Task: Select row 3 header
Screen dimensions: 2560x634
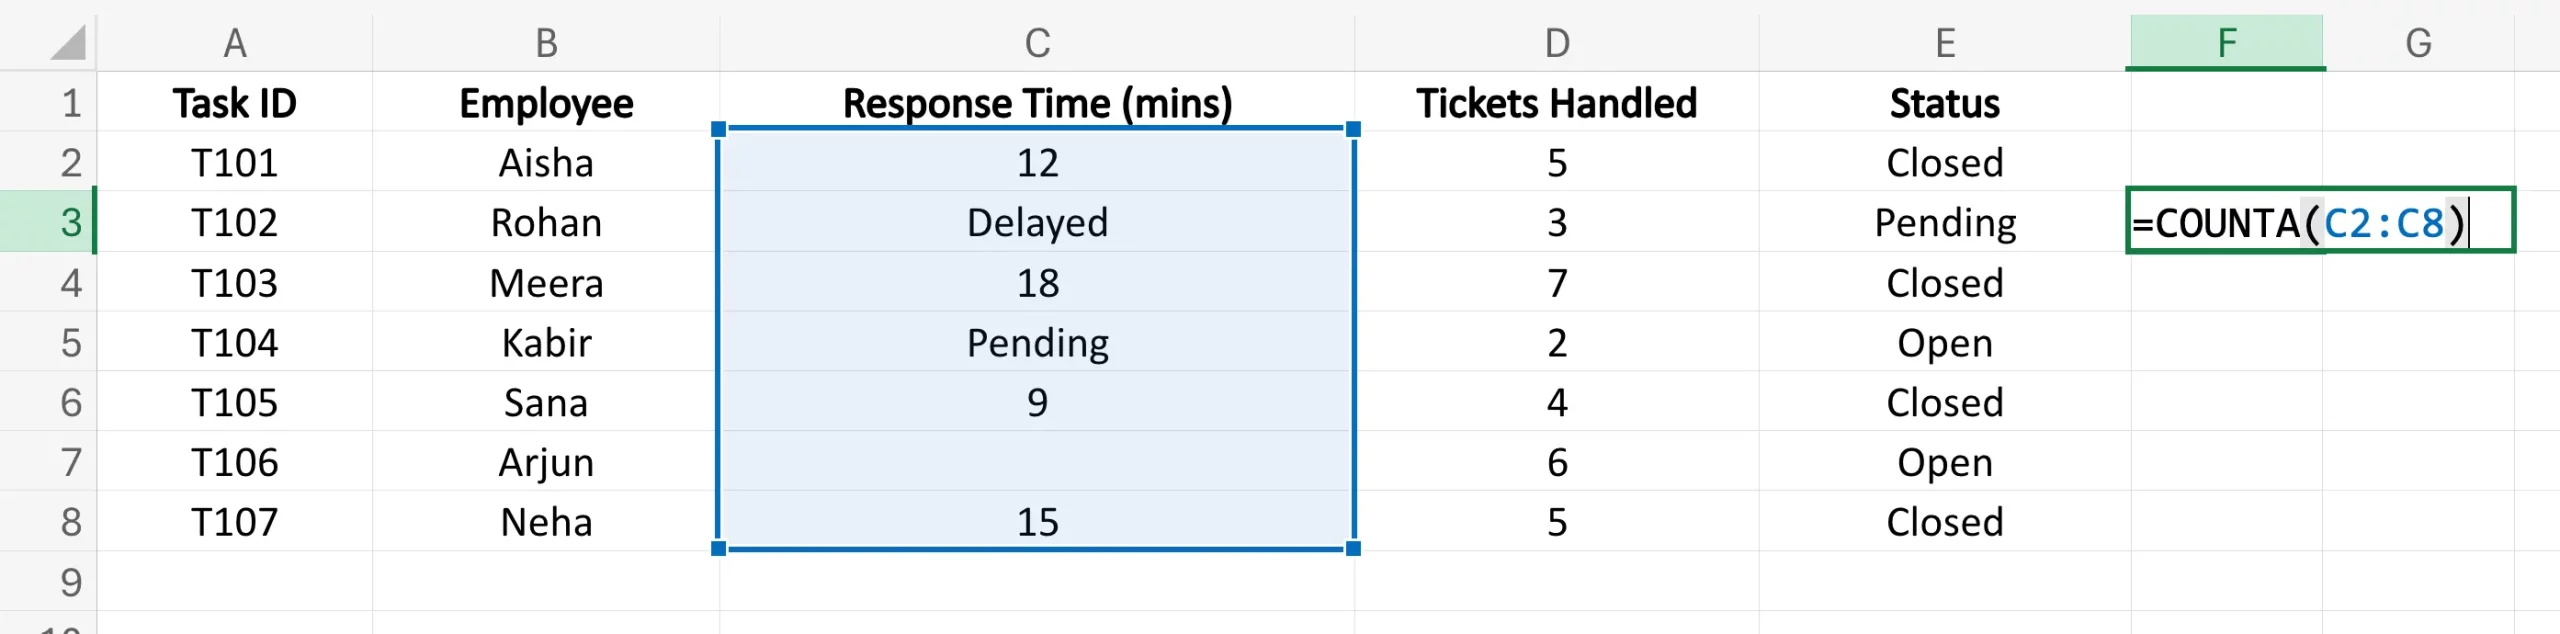Action: [x=48, y=222]
